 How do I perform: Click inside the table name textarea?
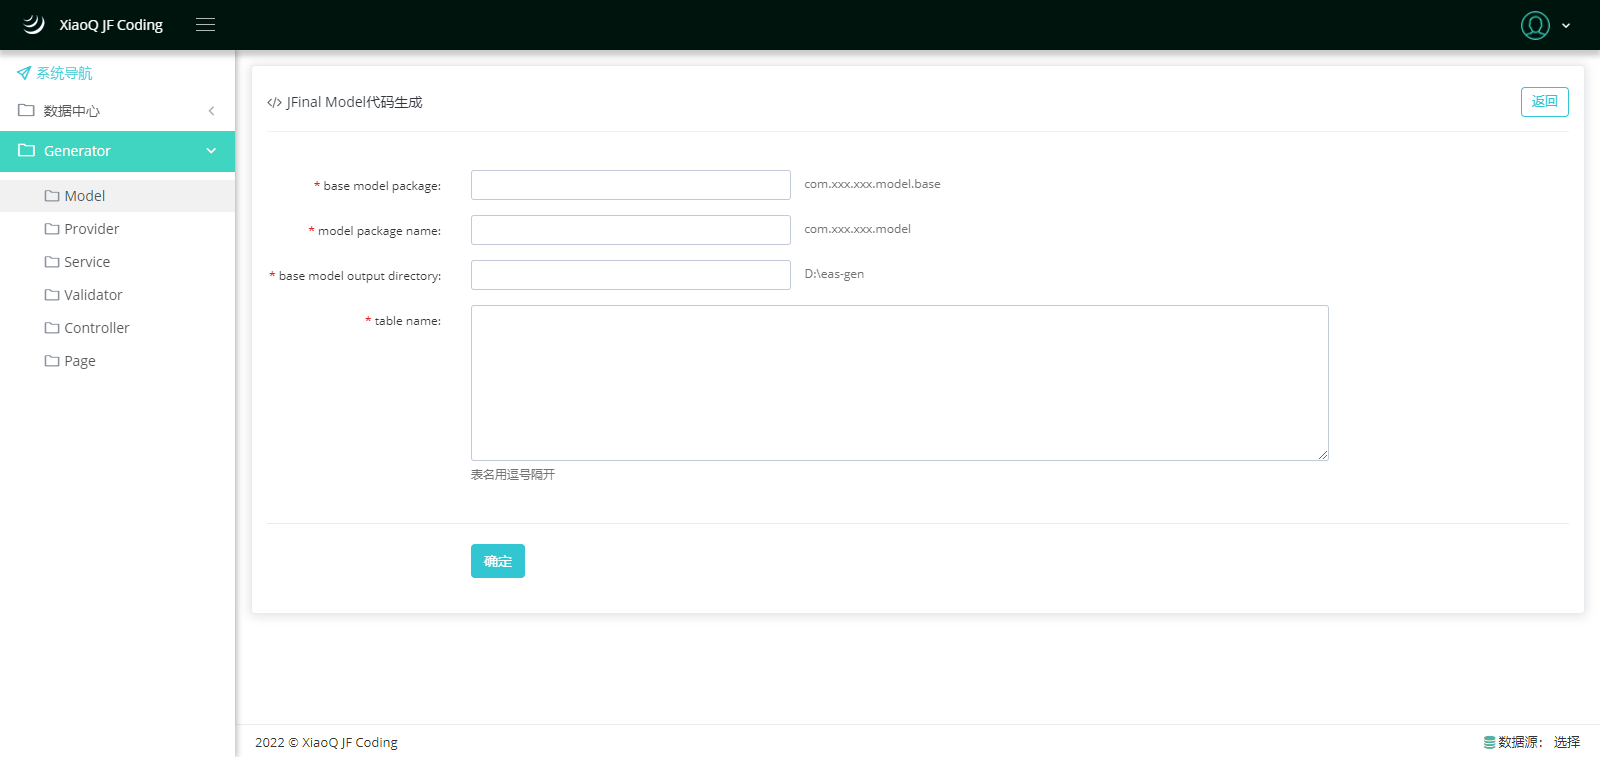(900, 383)
